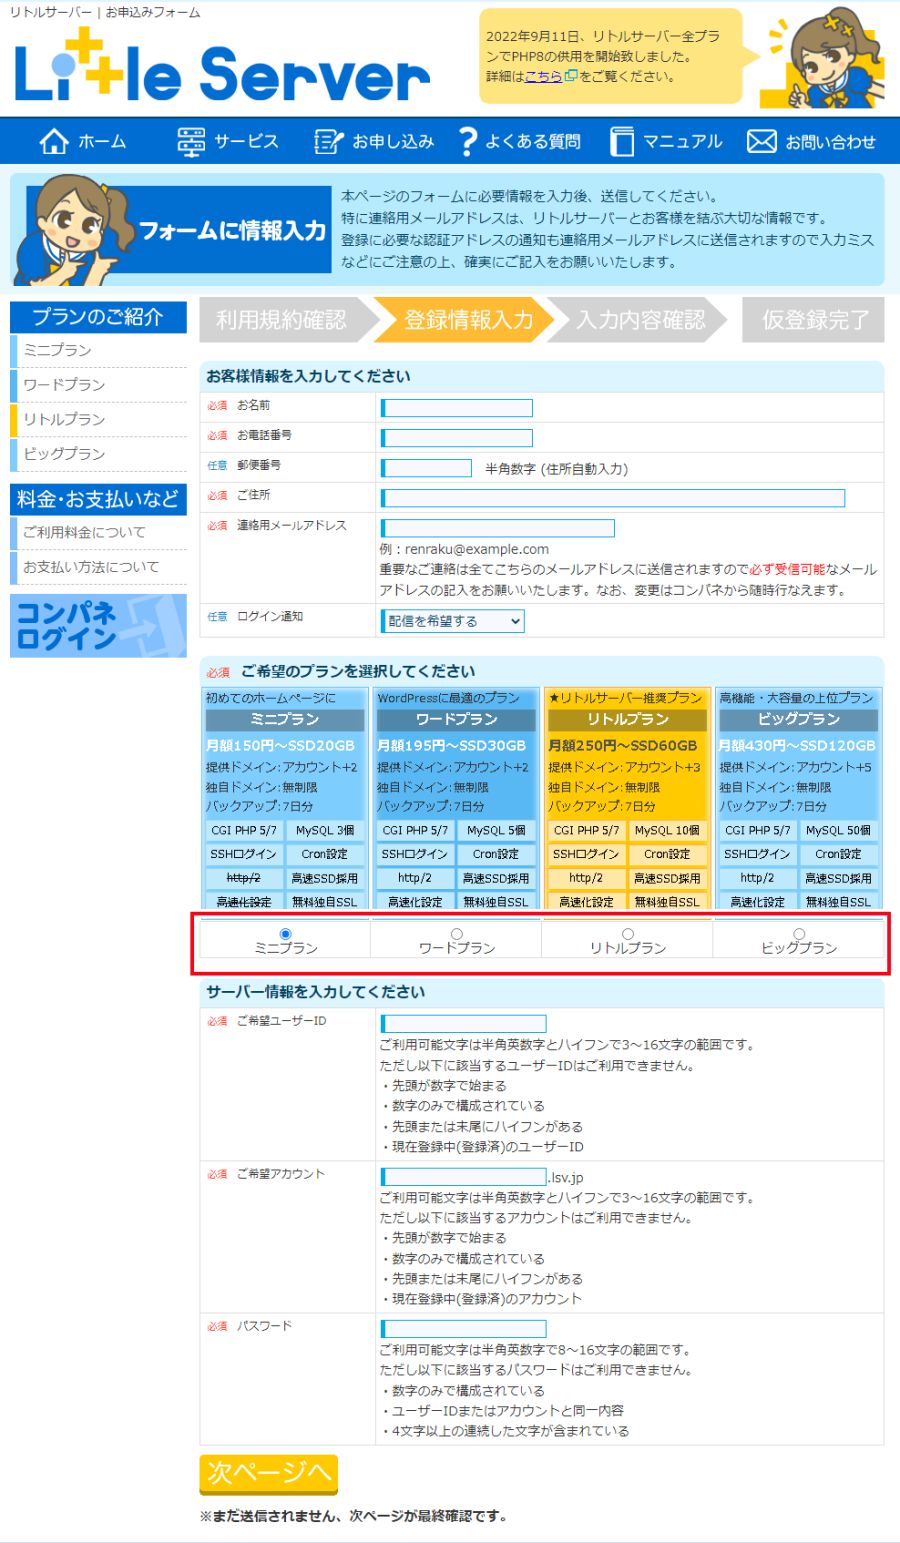Click the お申し込み form icon

coord(327,141)
